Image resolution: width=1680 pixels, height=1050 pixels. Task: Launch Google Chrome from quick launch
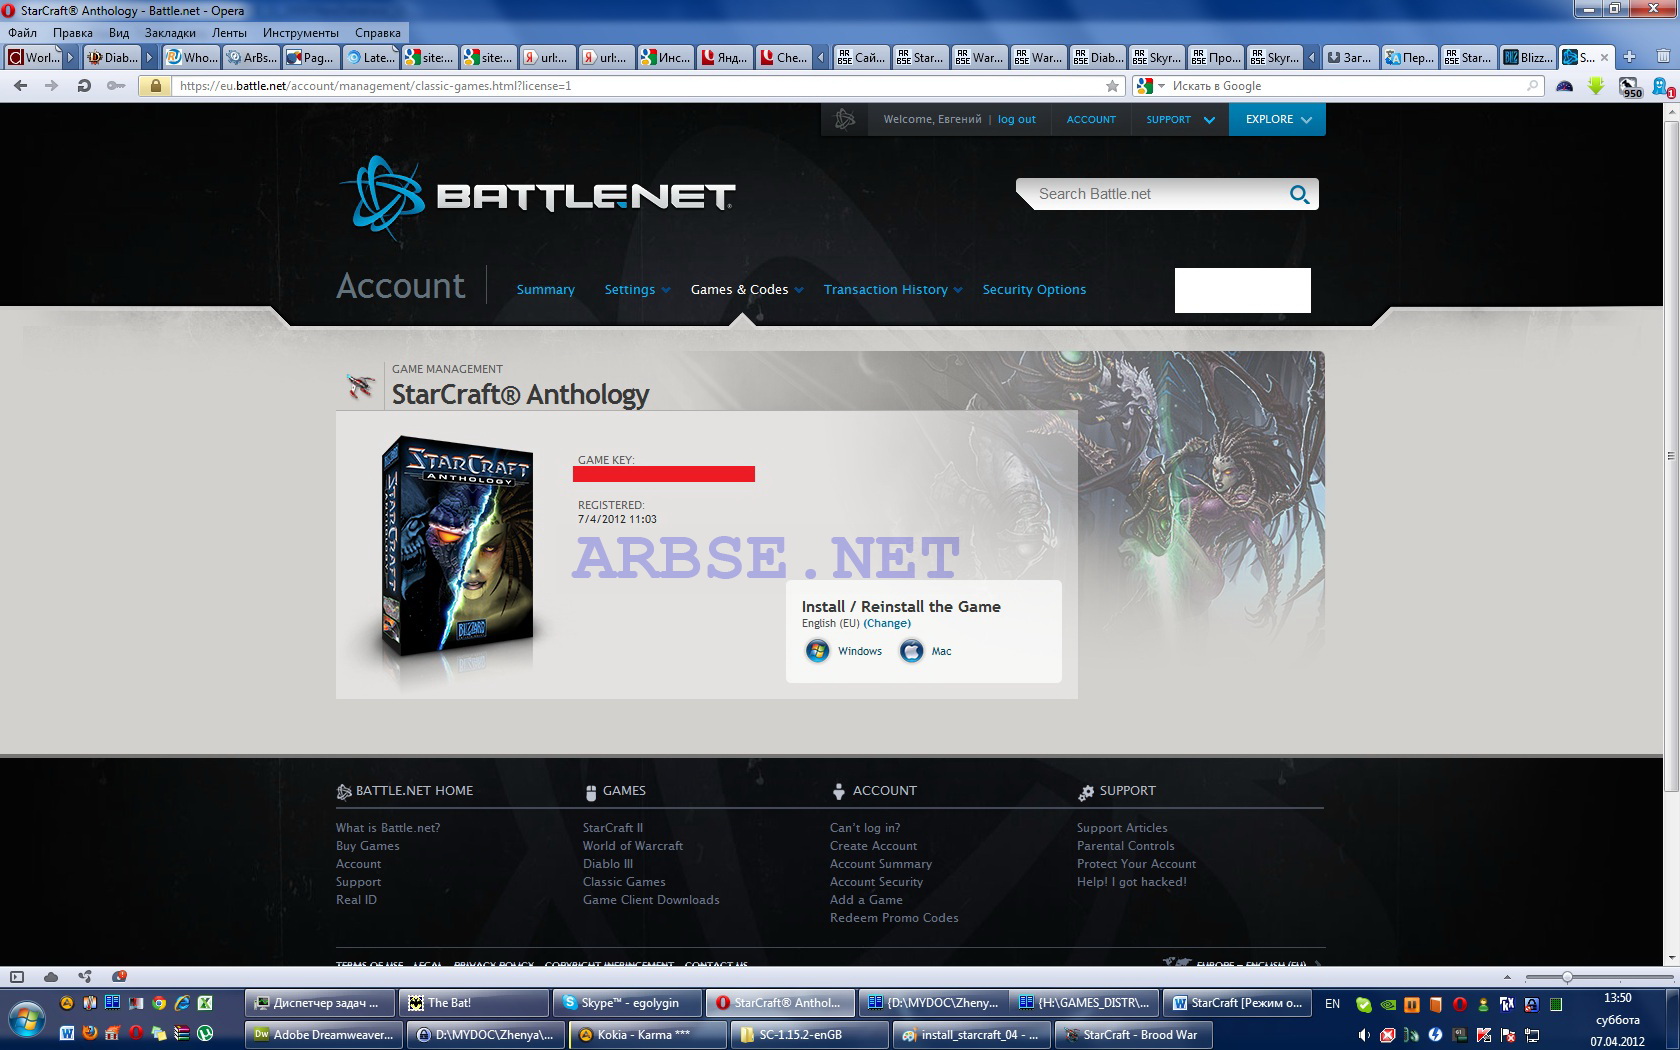159,1003
